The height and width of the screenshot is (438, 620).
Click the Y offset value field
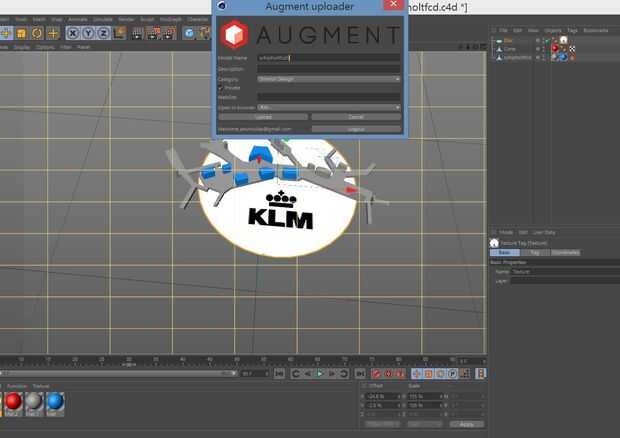coord(384,405)
